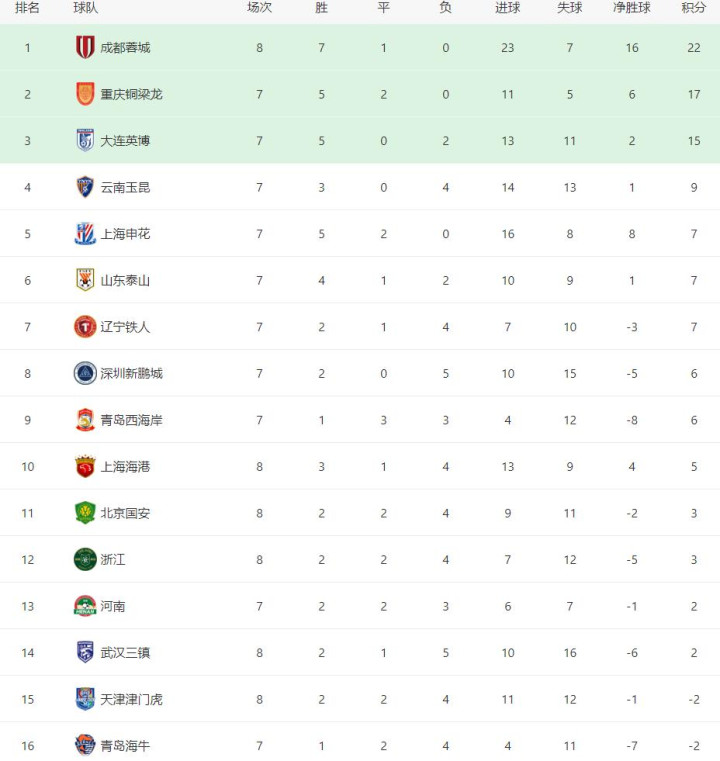Sort table by 净胜球 column header
Screen dimensions: 720x761
631,8
